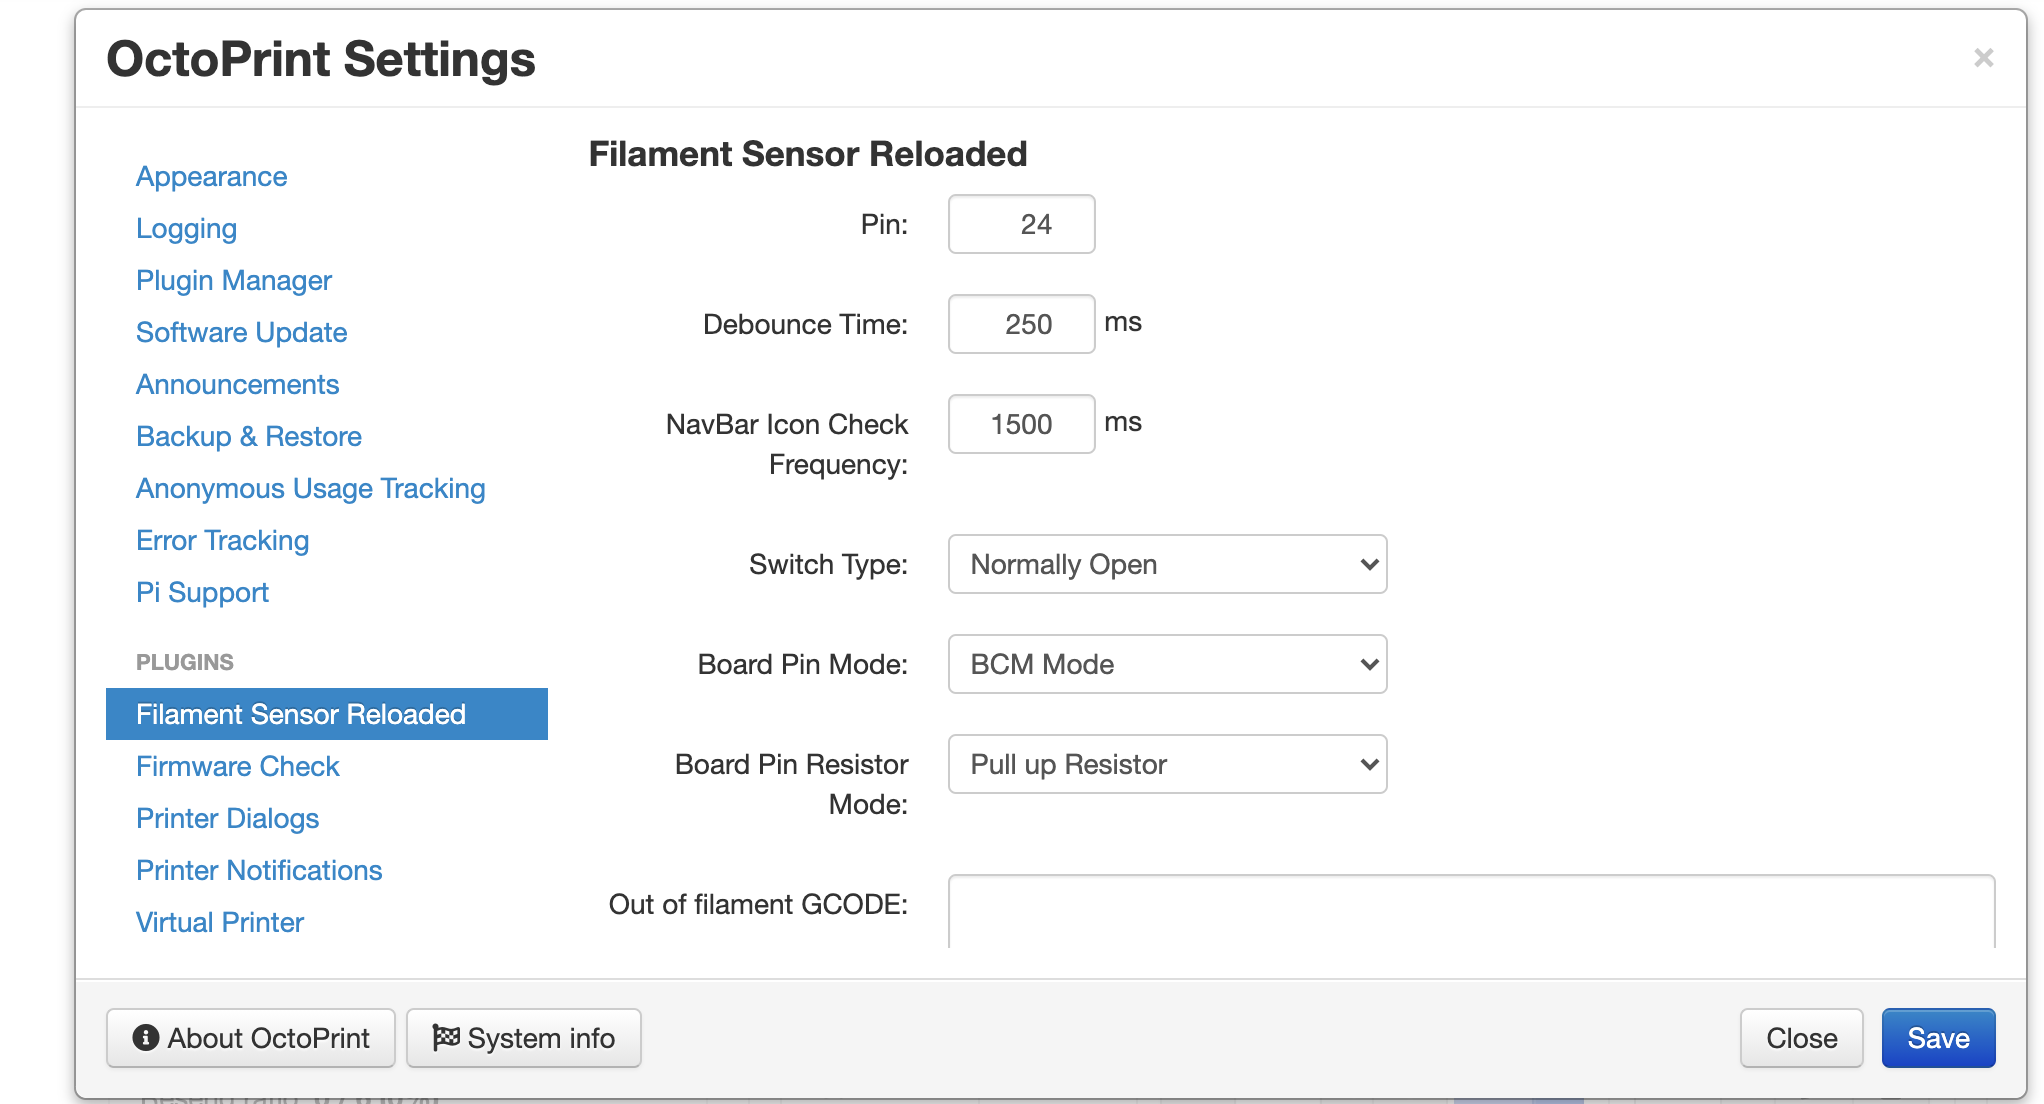Open Printer Dialogs plugin settings
Screen dimensions: 2044x1104
click(228, 818)
